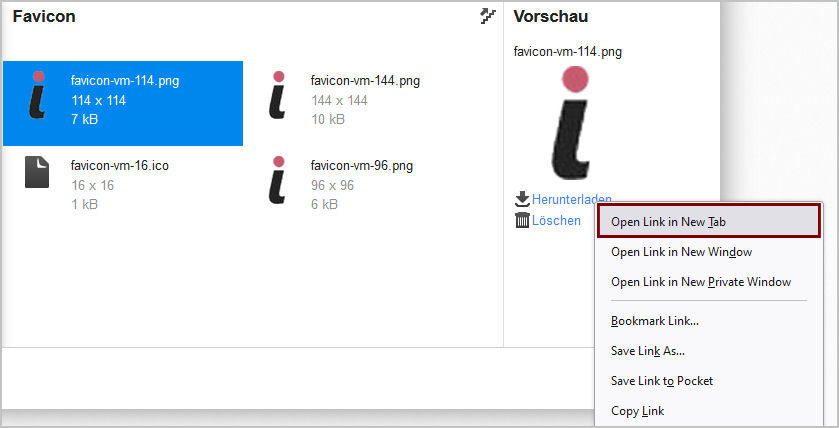
Task: Click the favicon-vm-16.ico file name
Action: 119,166
